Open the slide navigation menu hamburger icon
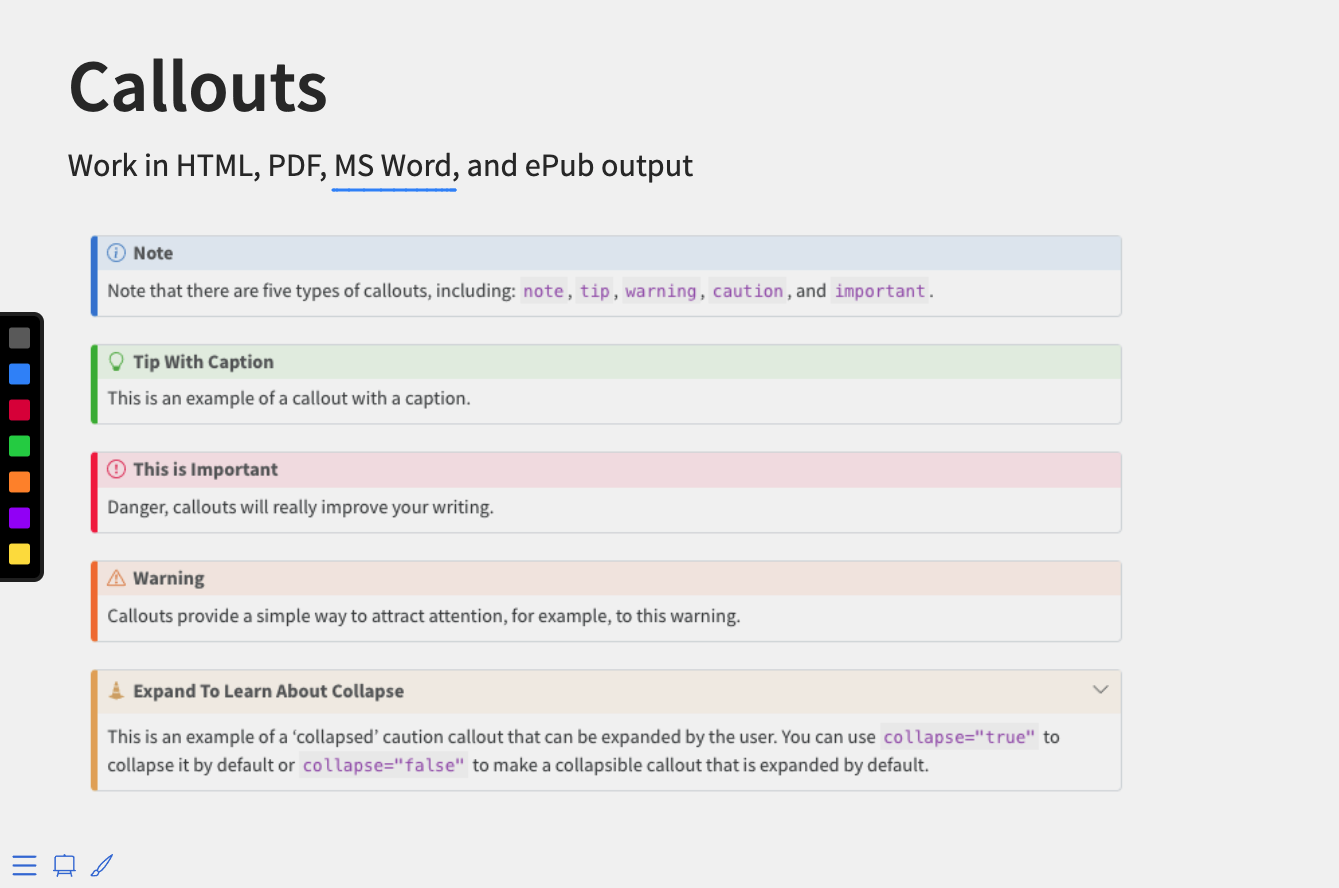The width and height of the screenshot is (1339, 888). [x=24, y=865]
